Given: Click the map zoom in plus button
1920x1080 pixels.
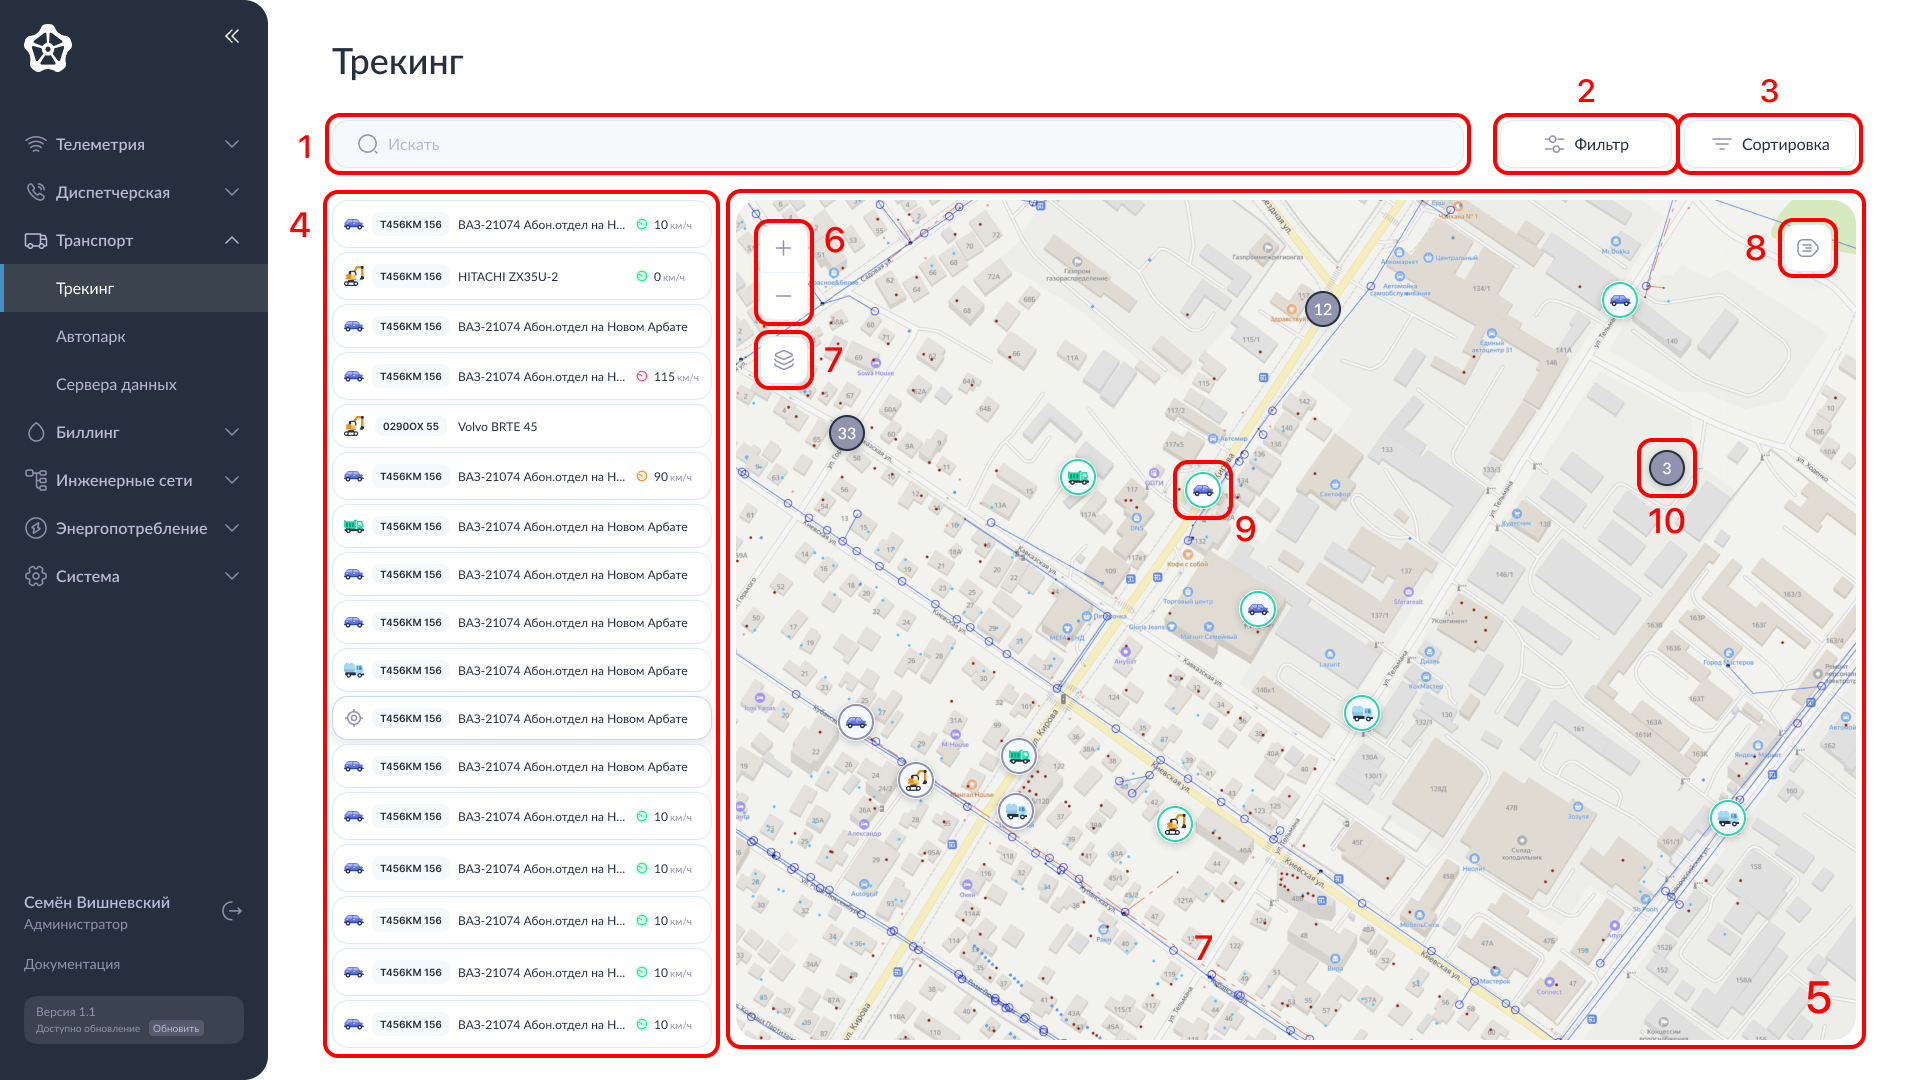Looking at the screenshot, I should pos(783,248).
